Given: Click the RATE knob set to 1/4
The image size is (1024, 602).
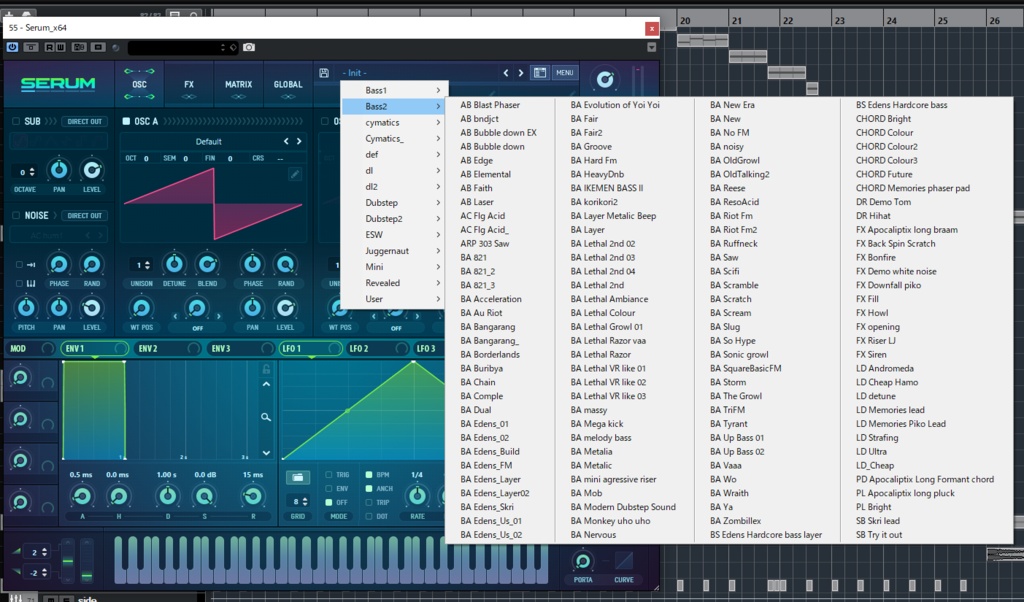Looking at the screenshot, I should (x=417, y=495).
